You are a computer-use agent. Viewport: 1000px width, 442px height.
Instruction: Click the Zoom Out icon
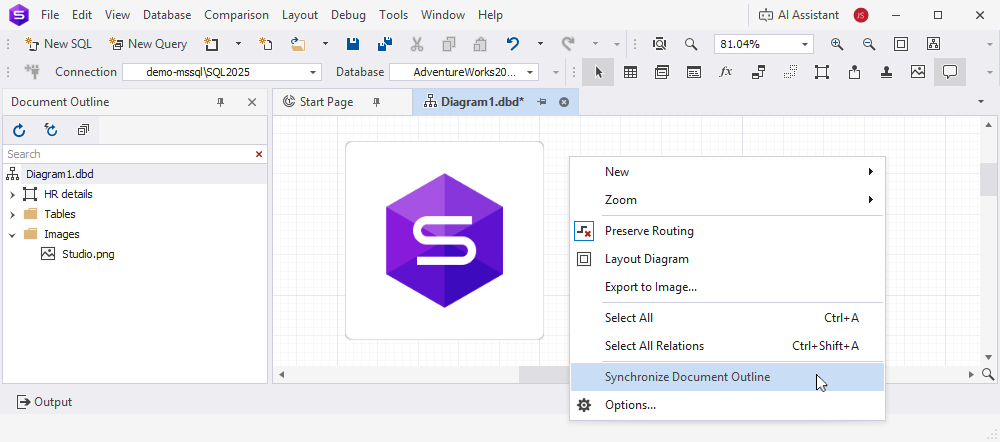[x=869, y=44]
